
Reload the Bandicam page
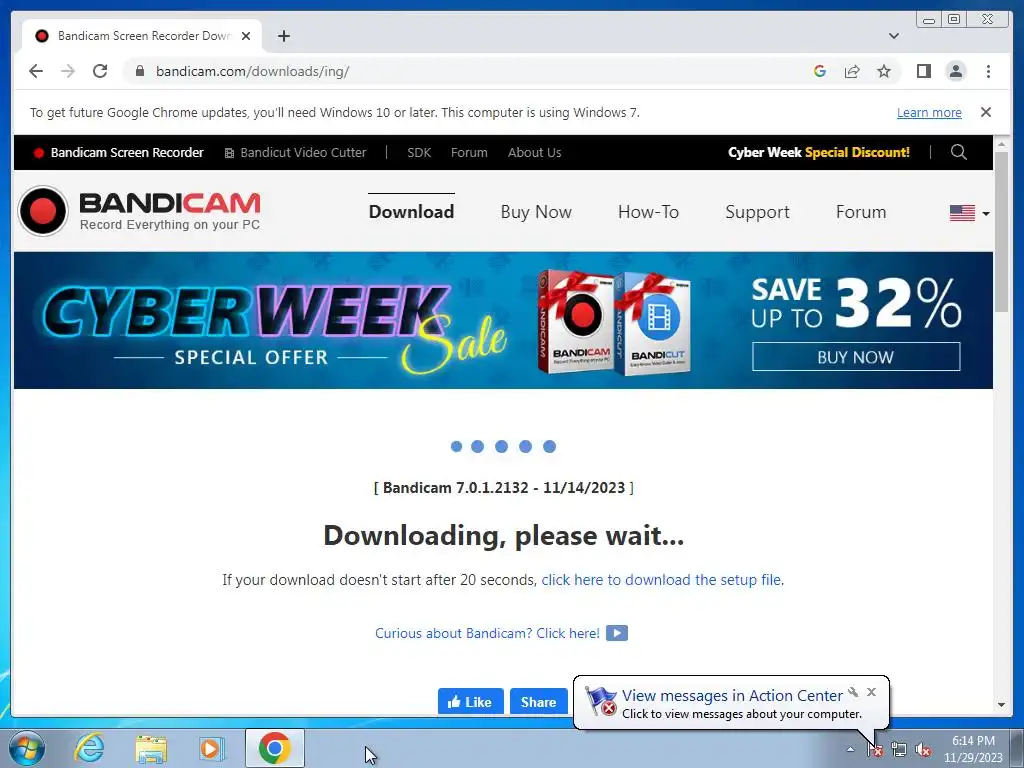tap(100, 71)
